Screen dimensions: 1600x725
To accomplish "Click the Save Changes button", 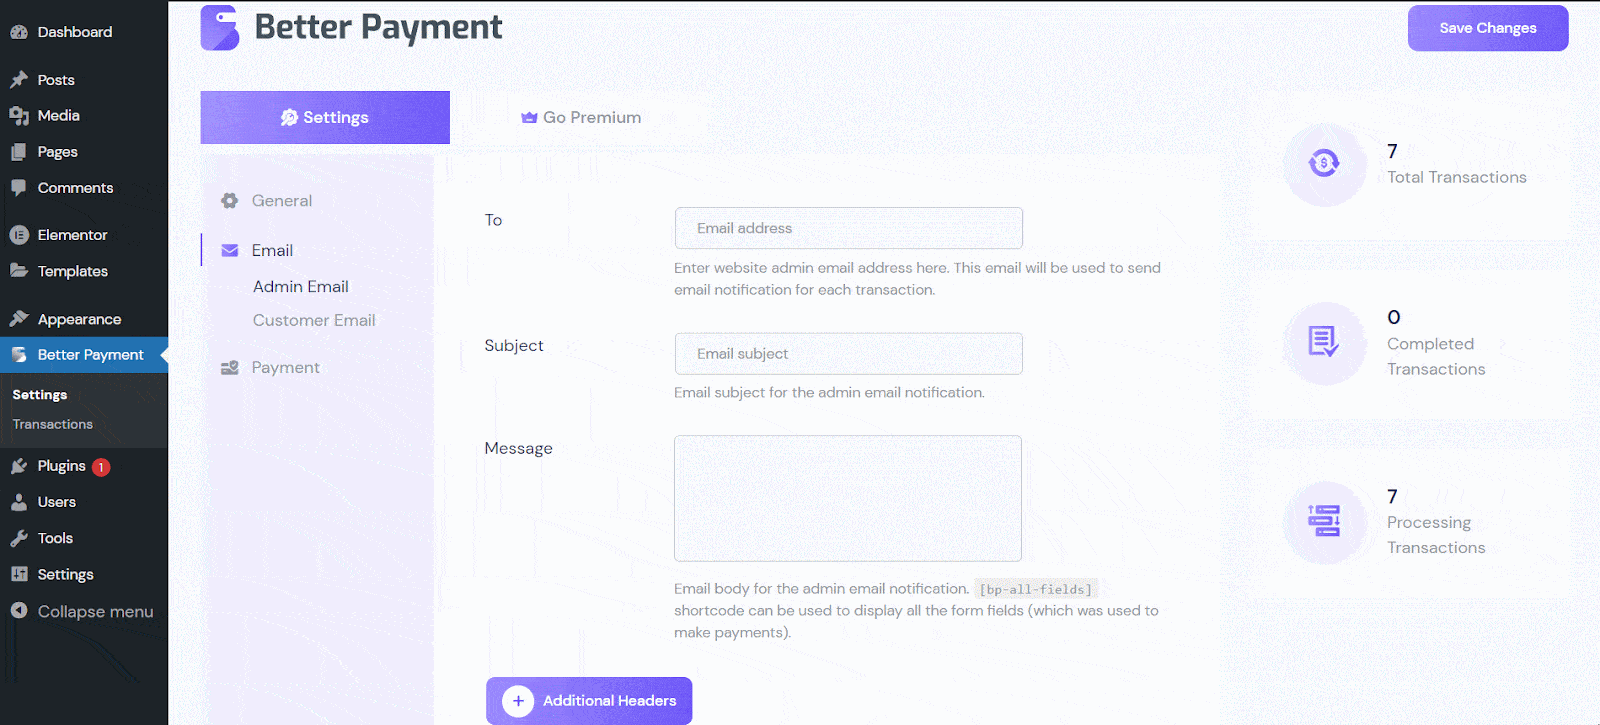I will (1488, 28).
